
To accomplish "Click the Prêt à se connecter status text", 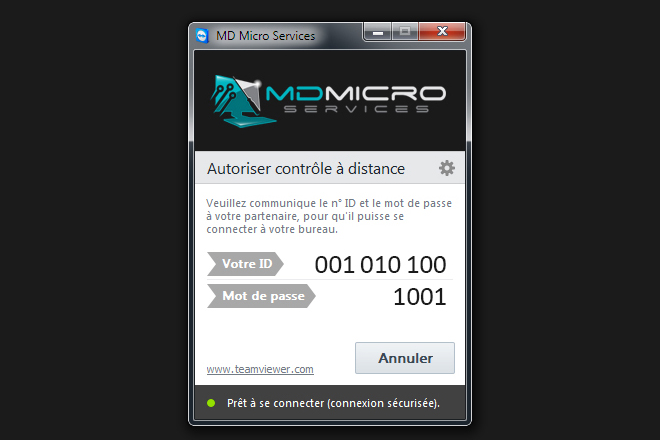I will pos(333,403).
